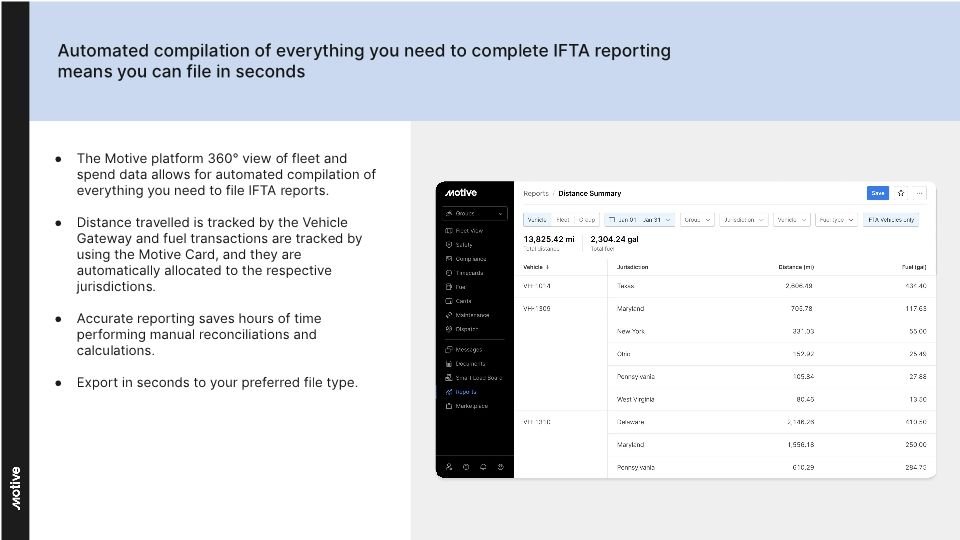Image resolution: width=960 pixels, height=540 pixels.
Task: Open Timecards from the sidebar
Action: (x=469, y=273)
